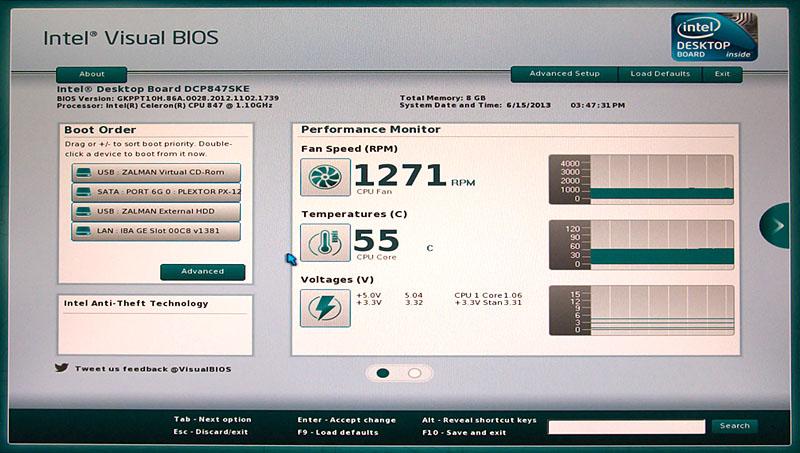Viewport: 800px width, 453px height.
Task: Focus the search input field
Action: [627, 426]
